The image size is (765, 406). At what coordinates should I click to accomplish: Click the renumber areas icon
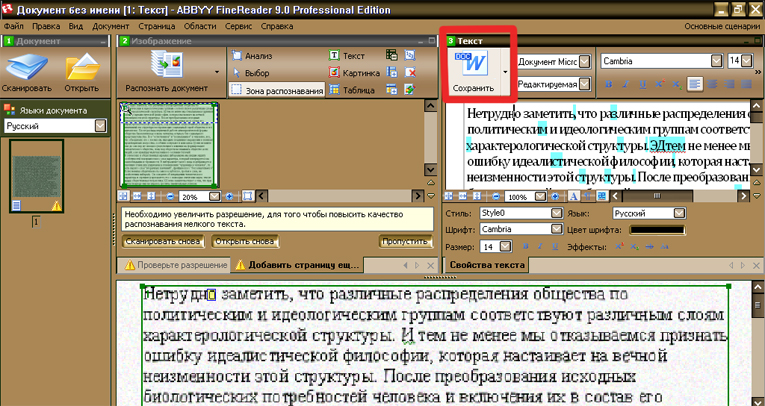[x=410, y=55]
